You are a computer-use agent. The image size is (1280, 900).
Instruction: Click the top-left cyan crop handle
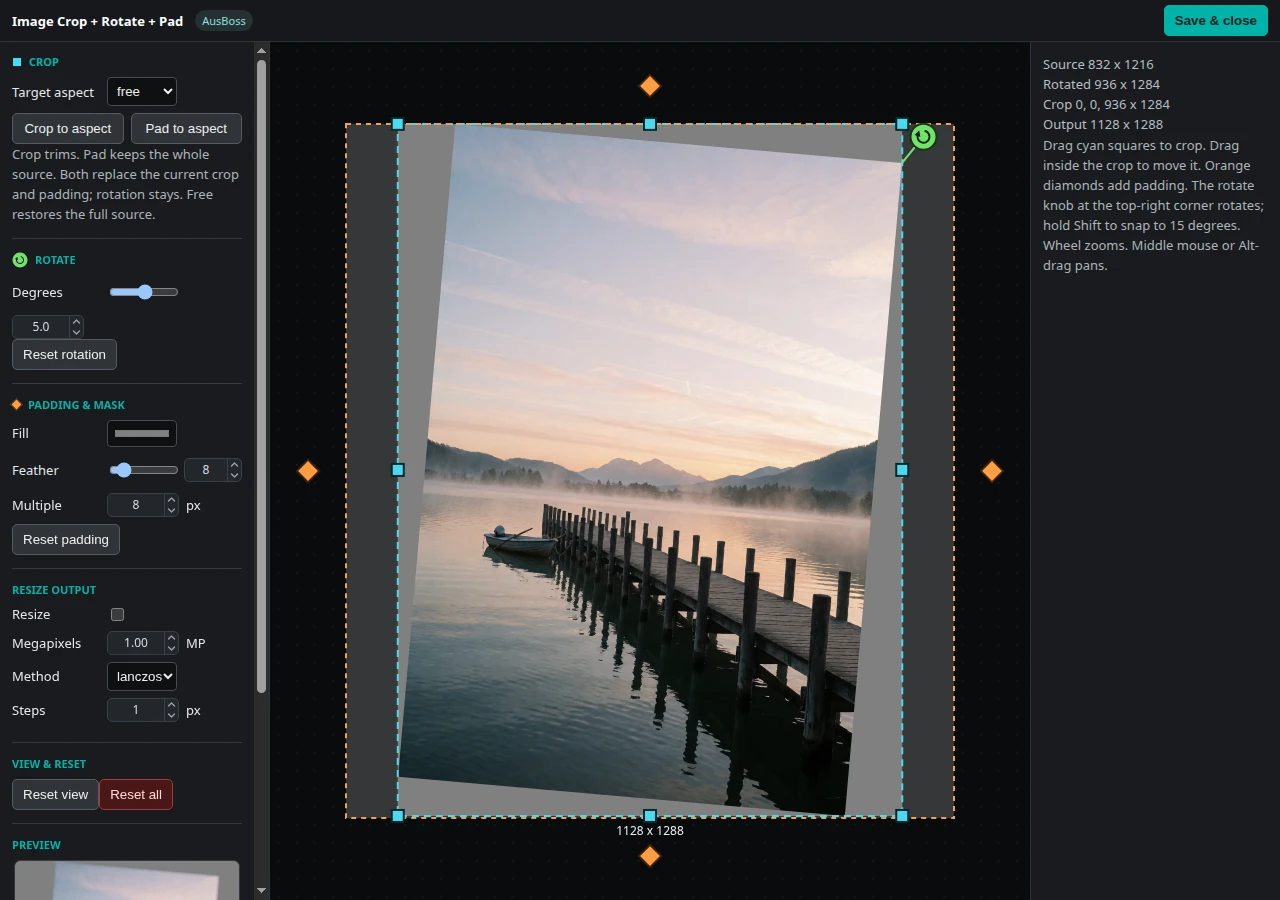(x=398, y=124)
